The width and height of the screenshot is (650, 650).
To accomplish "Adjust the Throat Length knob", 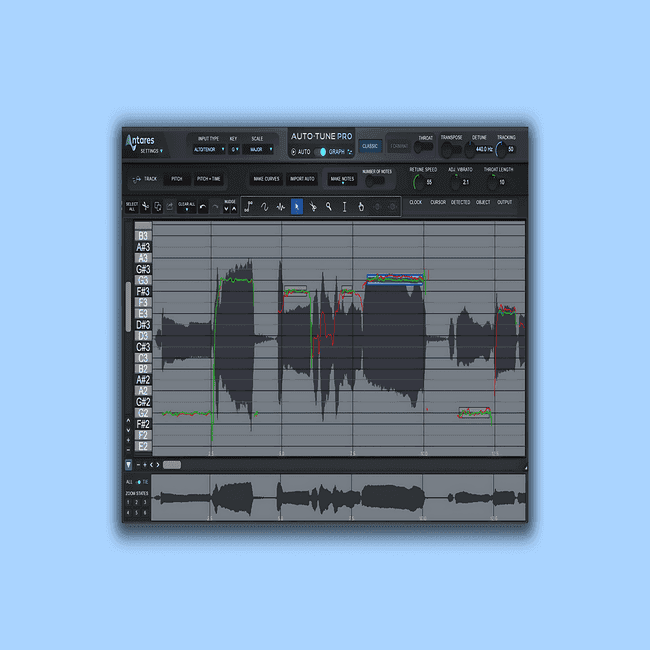I will [x=492, y=182].
